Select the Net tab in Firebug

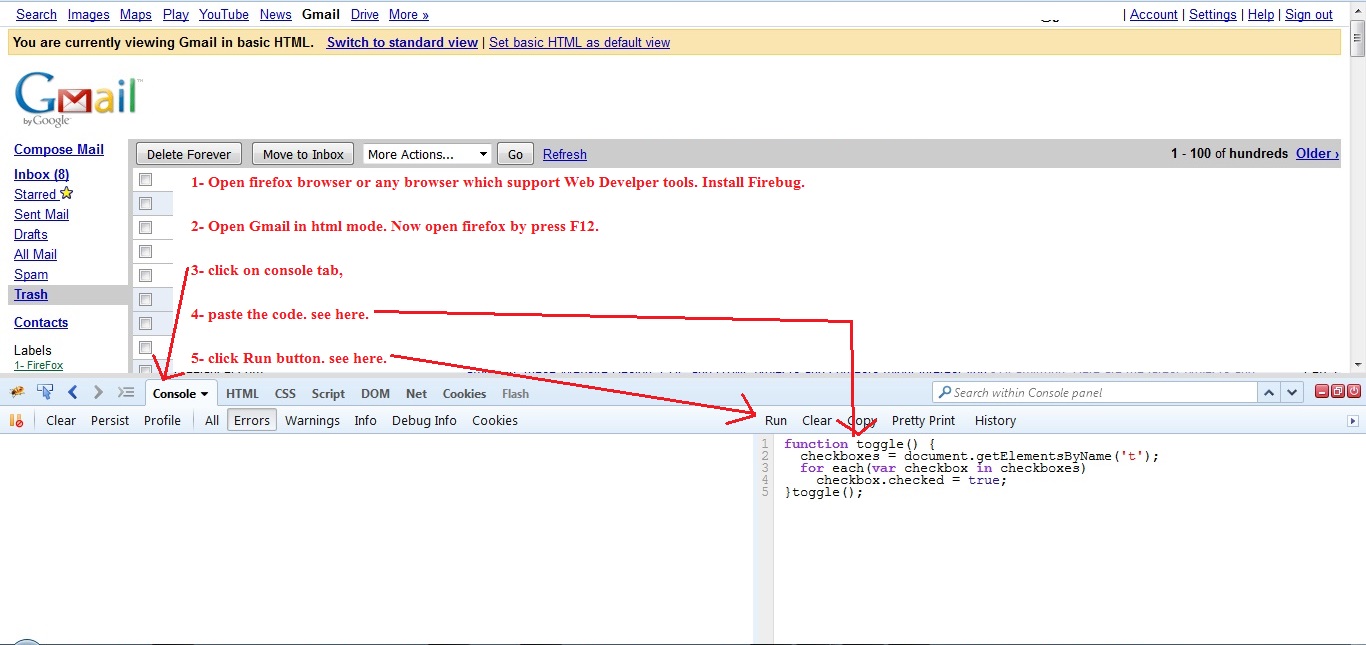pos(416,394)
